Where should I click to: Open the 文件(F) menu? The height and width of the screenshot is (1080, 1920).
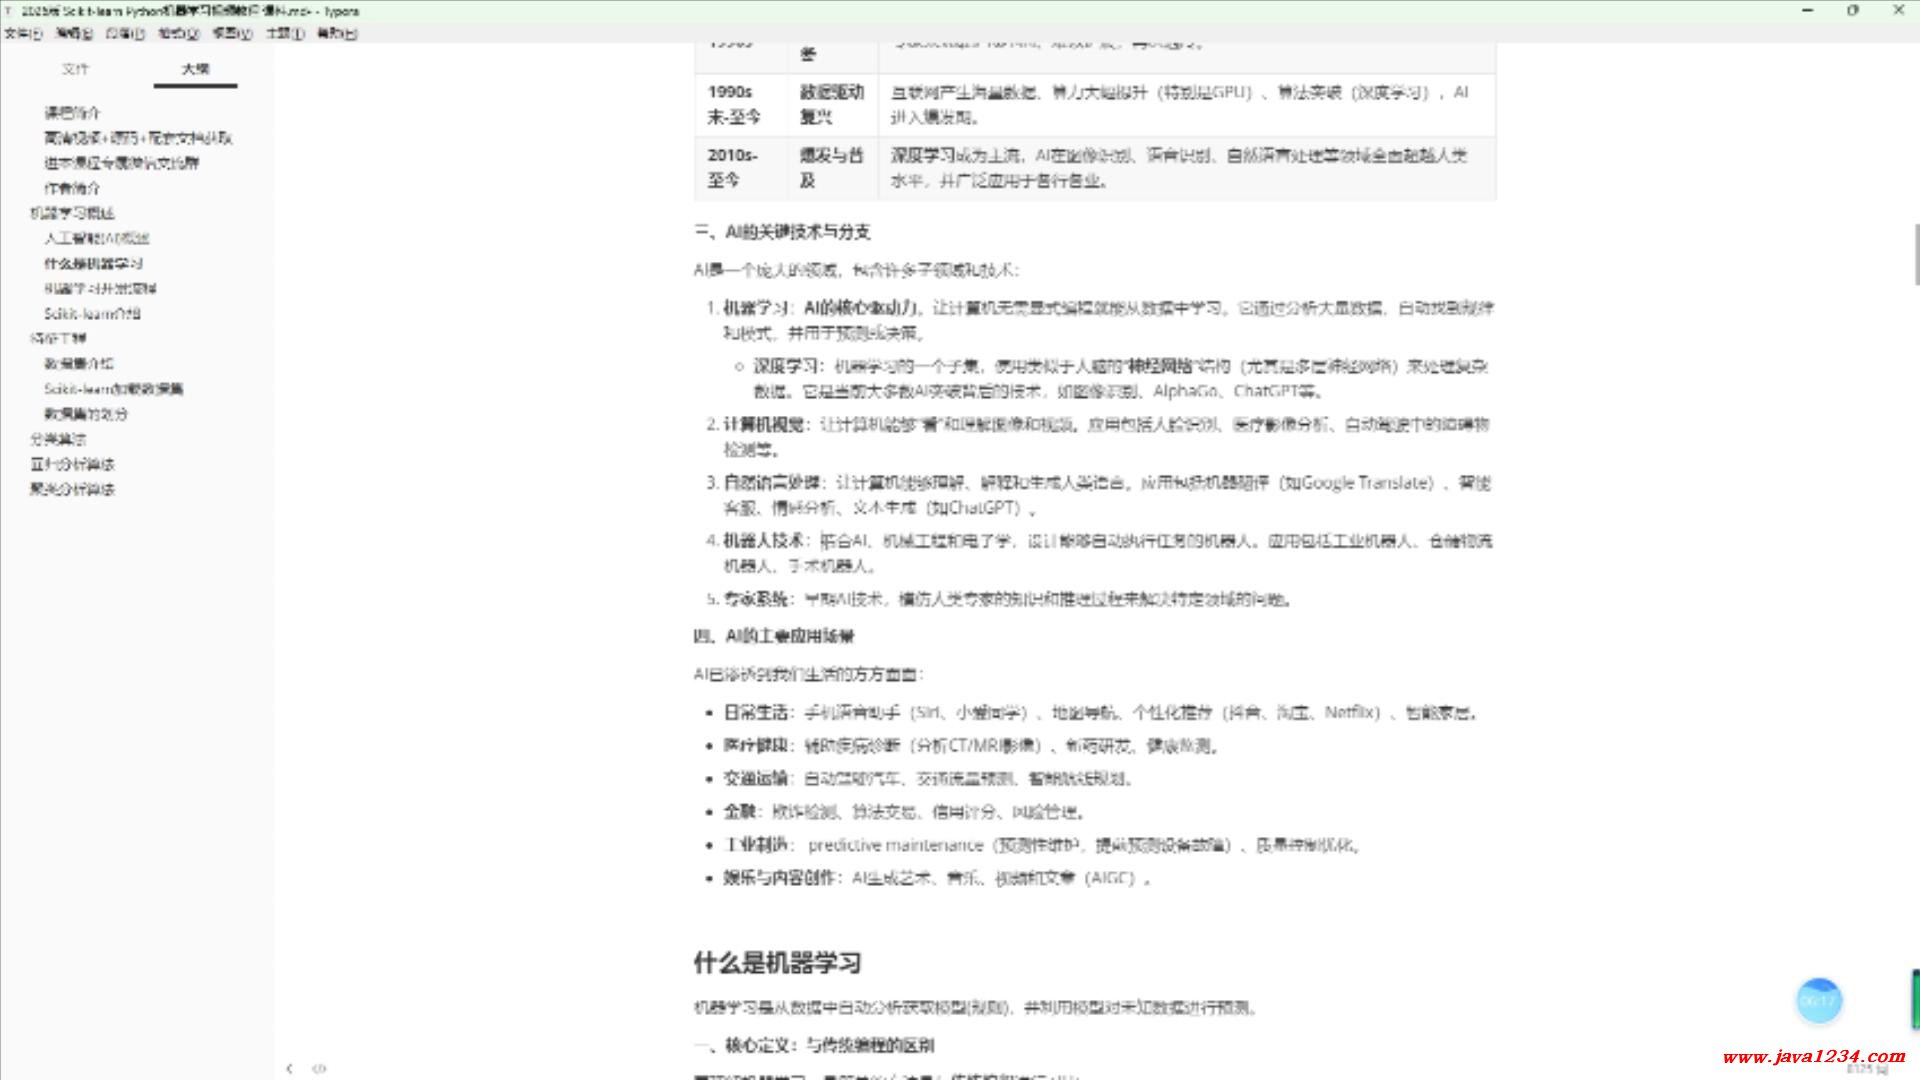point(23,33)
